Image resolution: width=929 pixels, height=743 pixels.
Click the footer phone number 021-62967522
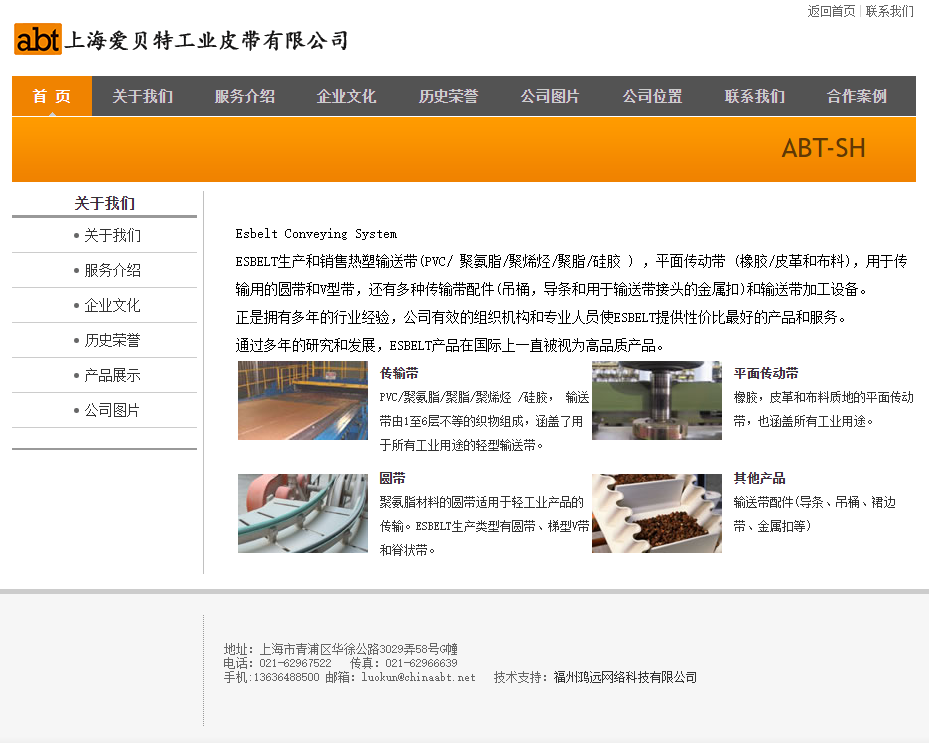(295, 663)
